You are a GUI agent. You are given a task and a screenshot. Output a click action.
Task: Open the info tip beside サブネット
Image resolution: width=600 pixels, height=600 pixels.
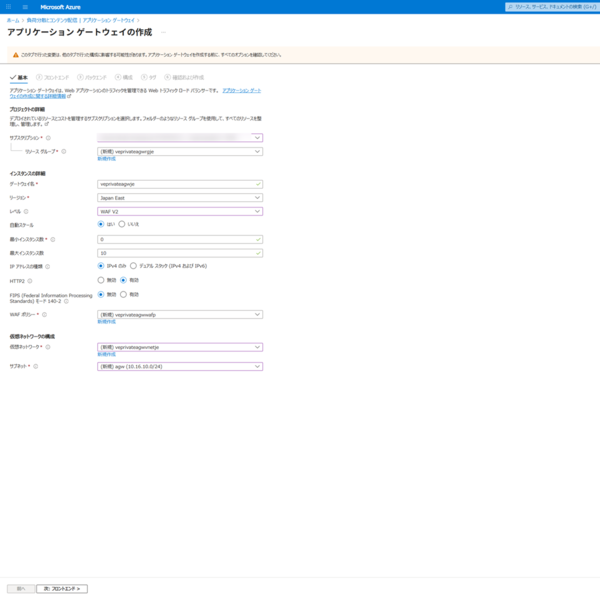tap(36, 366)
